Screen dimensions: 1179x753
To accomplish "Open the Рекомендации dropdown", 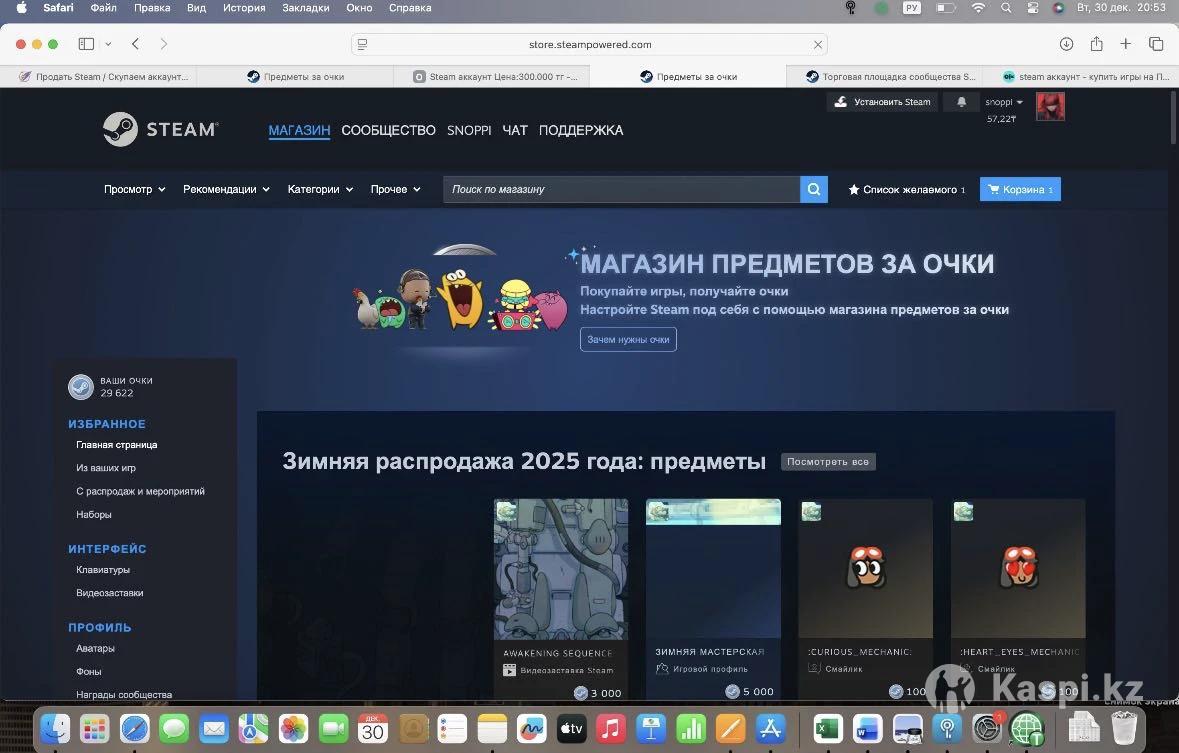I will [226, 189].
